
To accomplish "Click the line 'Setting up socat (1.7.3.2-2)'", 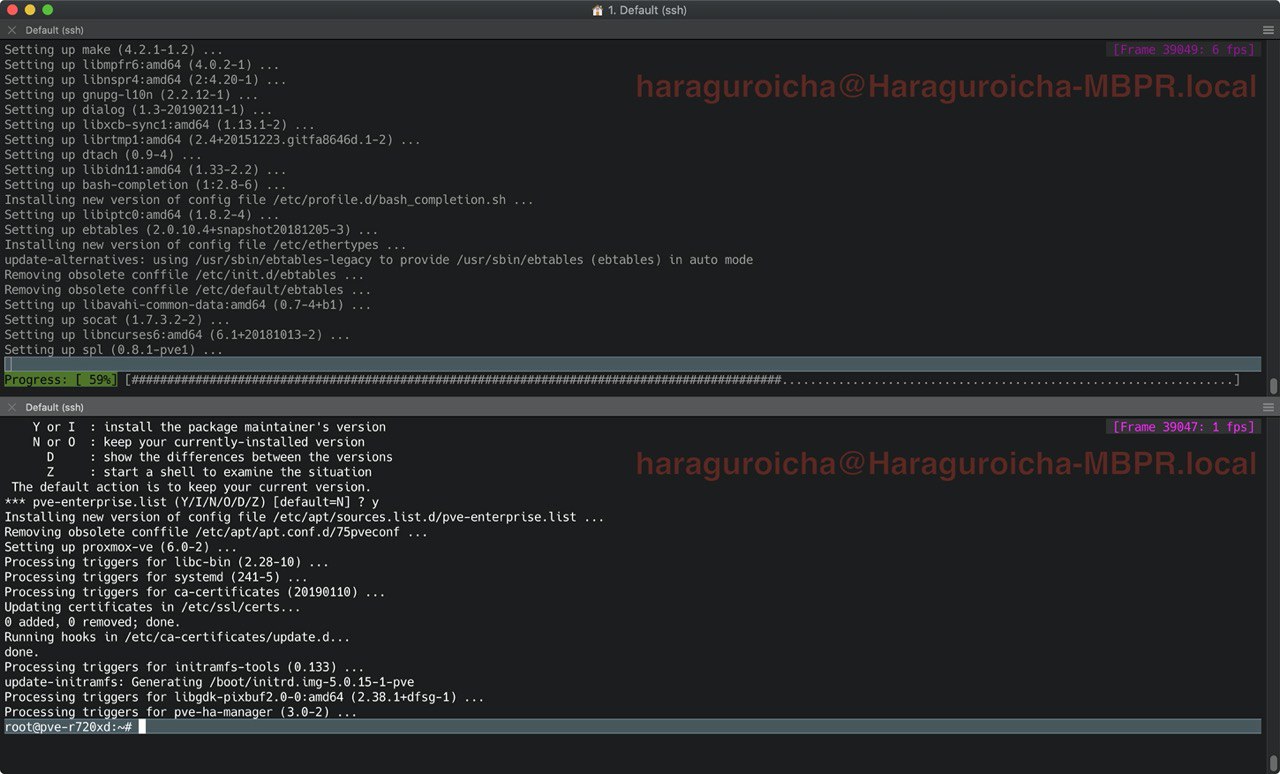I will 117,319.
